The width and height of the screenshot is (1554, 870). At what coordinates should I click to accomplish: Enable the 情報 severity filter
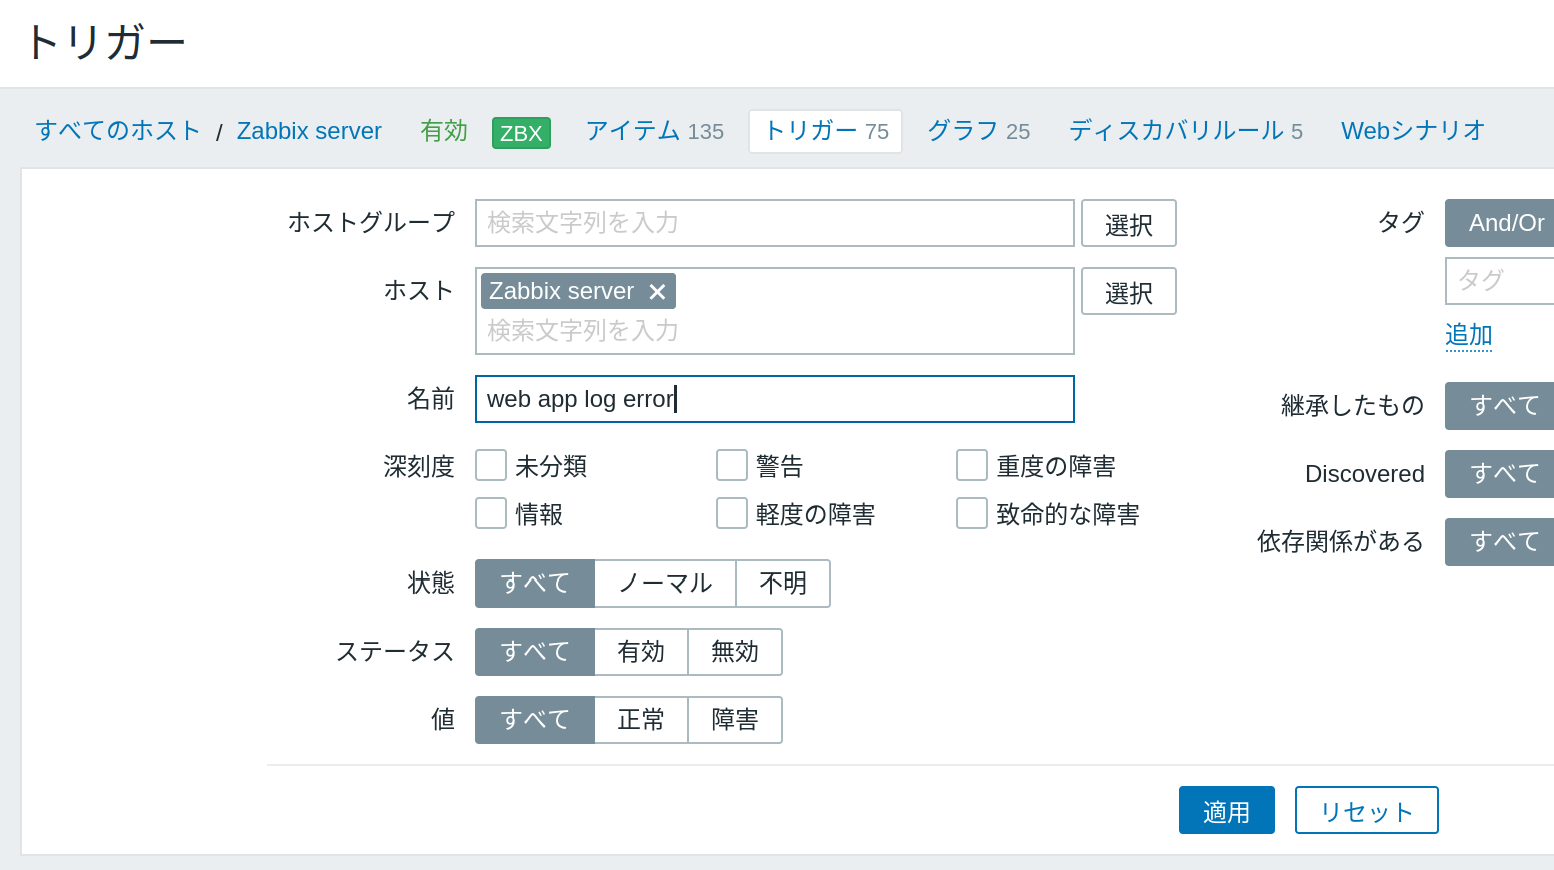point(490,513)
